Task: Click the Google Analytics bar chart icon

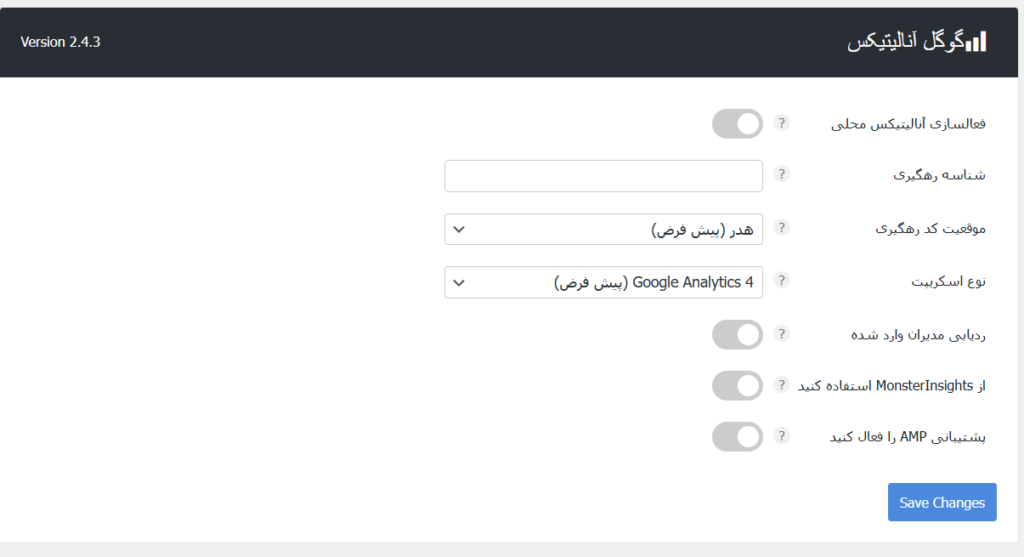Action: [976, 42]
